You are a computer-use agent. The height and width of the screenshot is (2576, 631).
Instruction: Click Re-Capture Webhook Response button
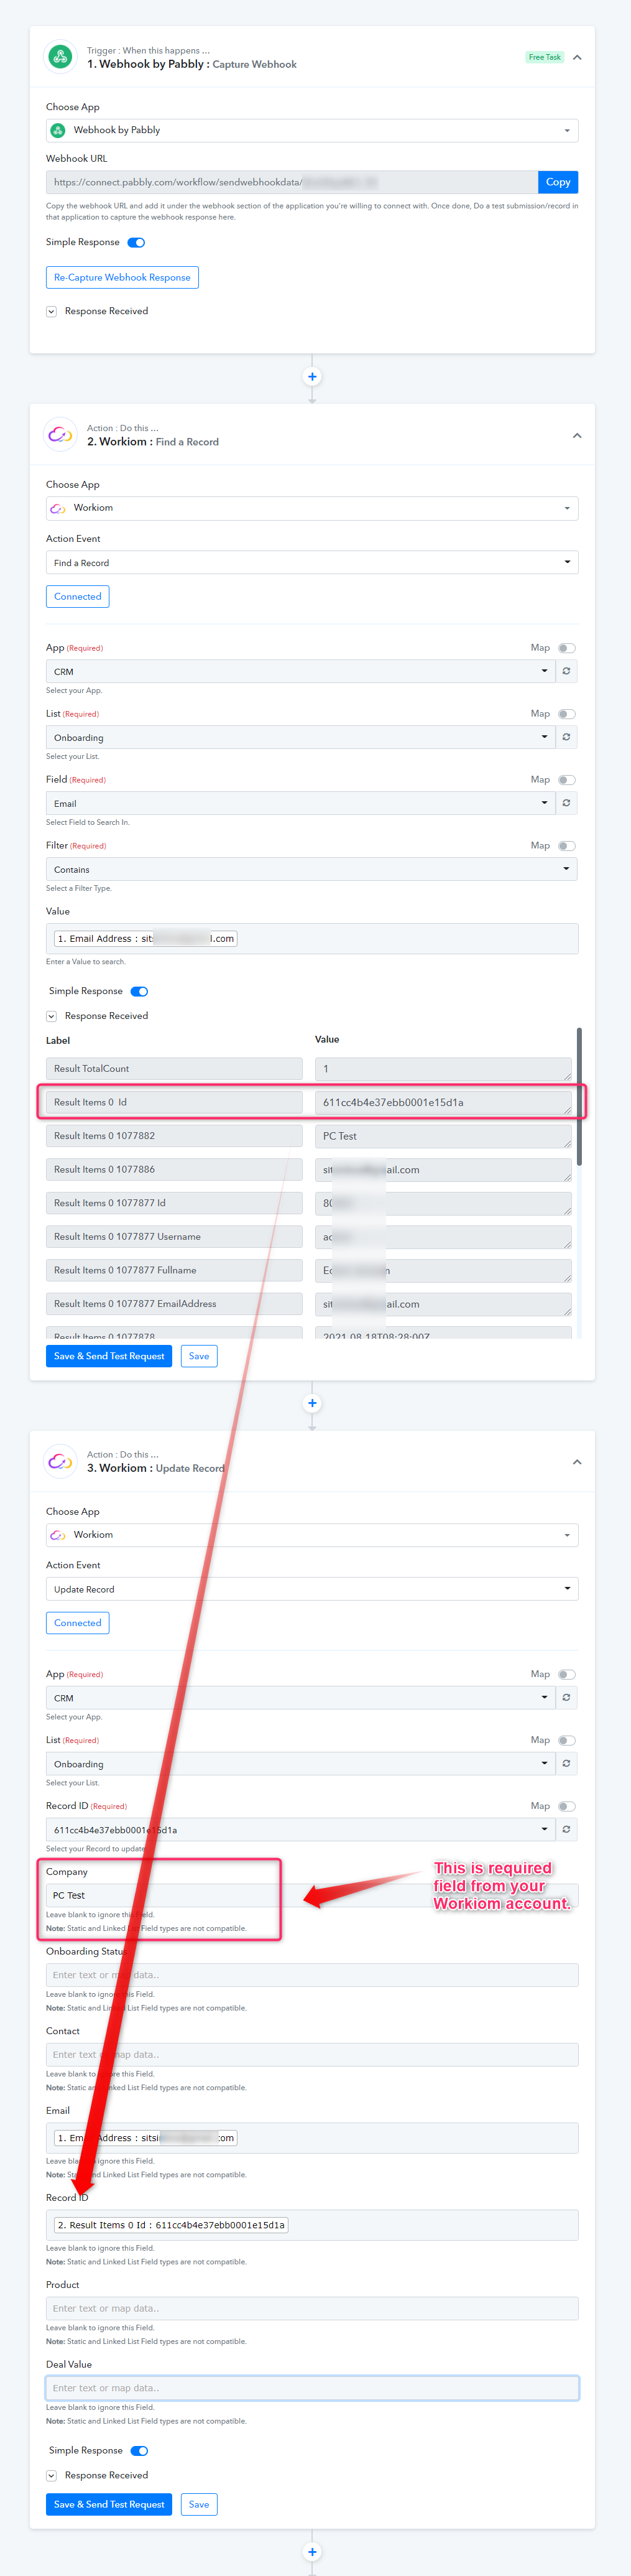point(122,277)
